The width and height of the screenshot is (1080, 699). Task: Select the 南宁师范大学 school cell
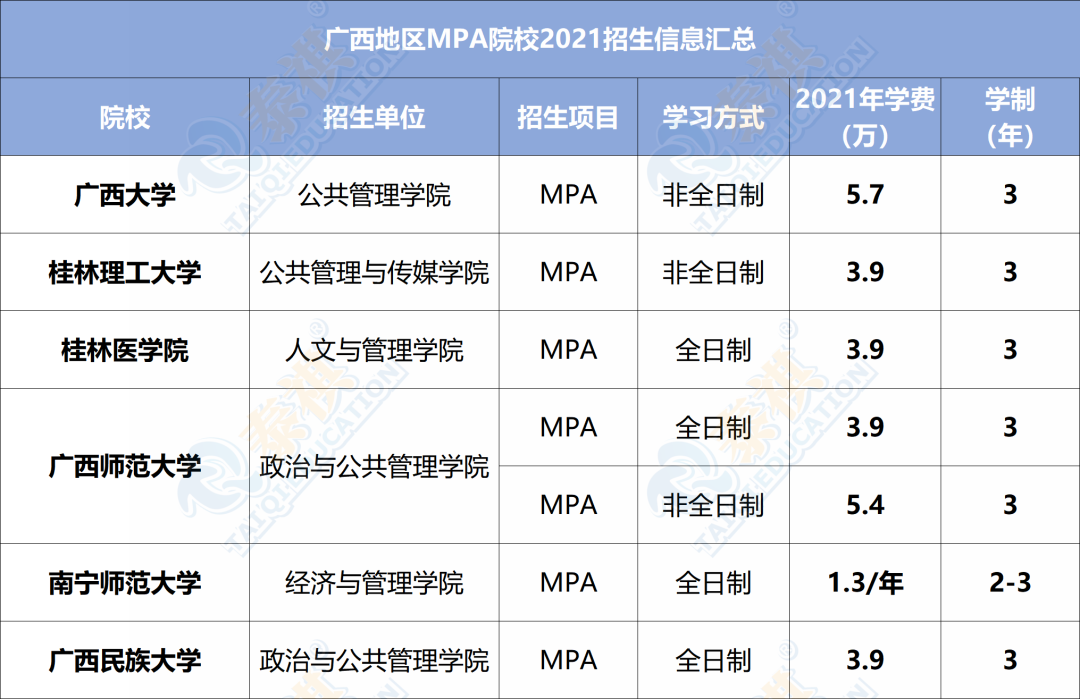[x=125, y=583]
